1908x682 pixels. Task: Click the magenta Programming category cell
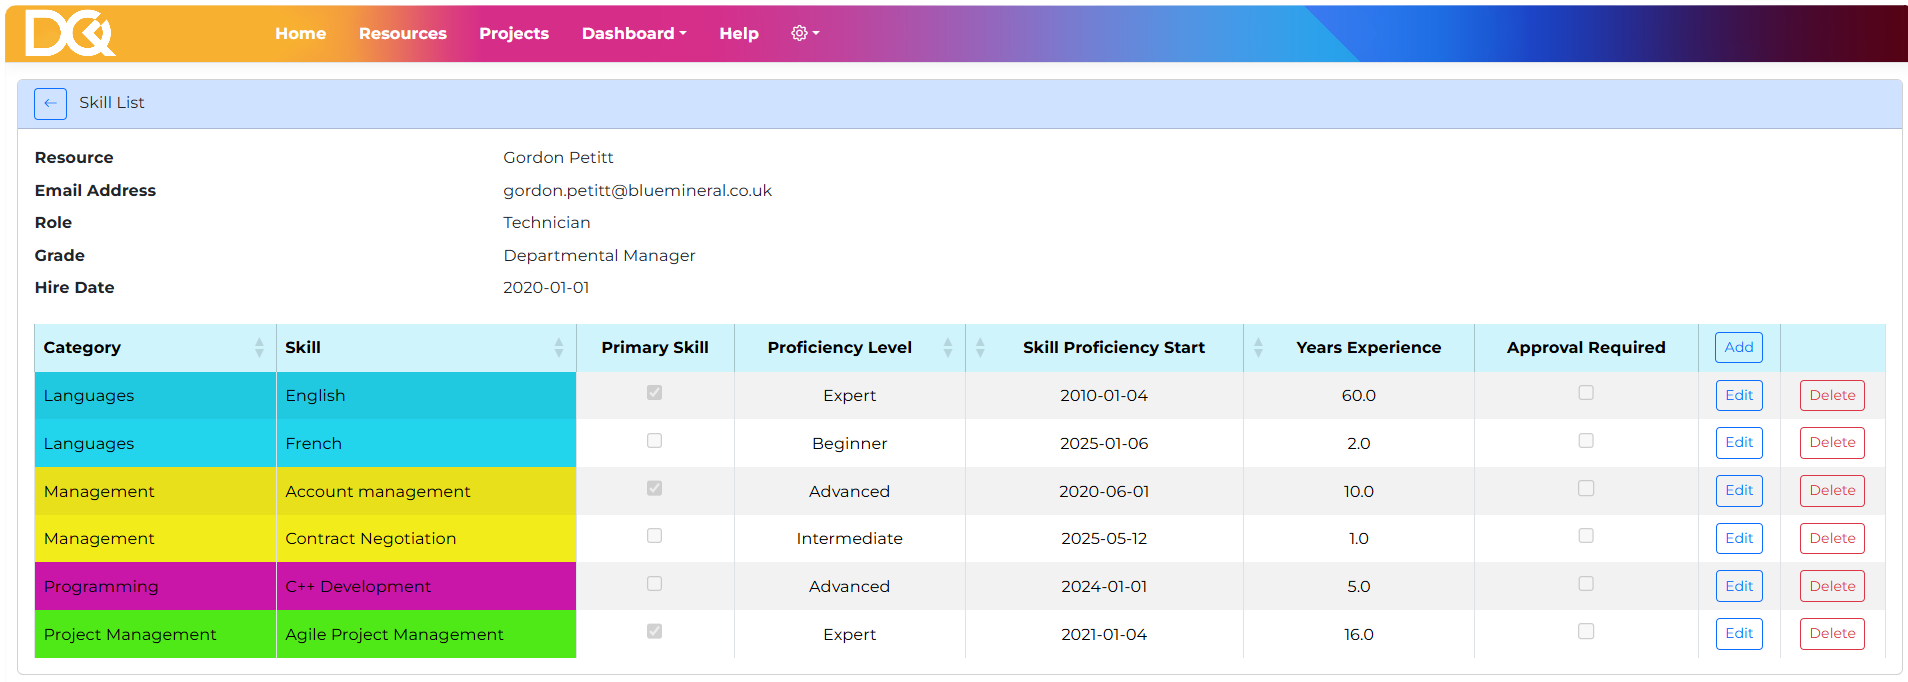click(x=155, y=586)
